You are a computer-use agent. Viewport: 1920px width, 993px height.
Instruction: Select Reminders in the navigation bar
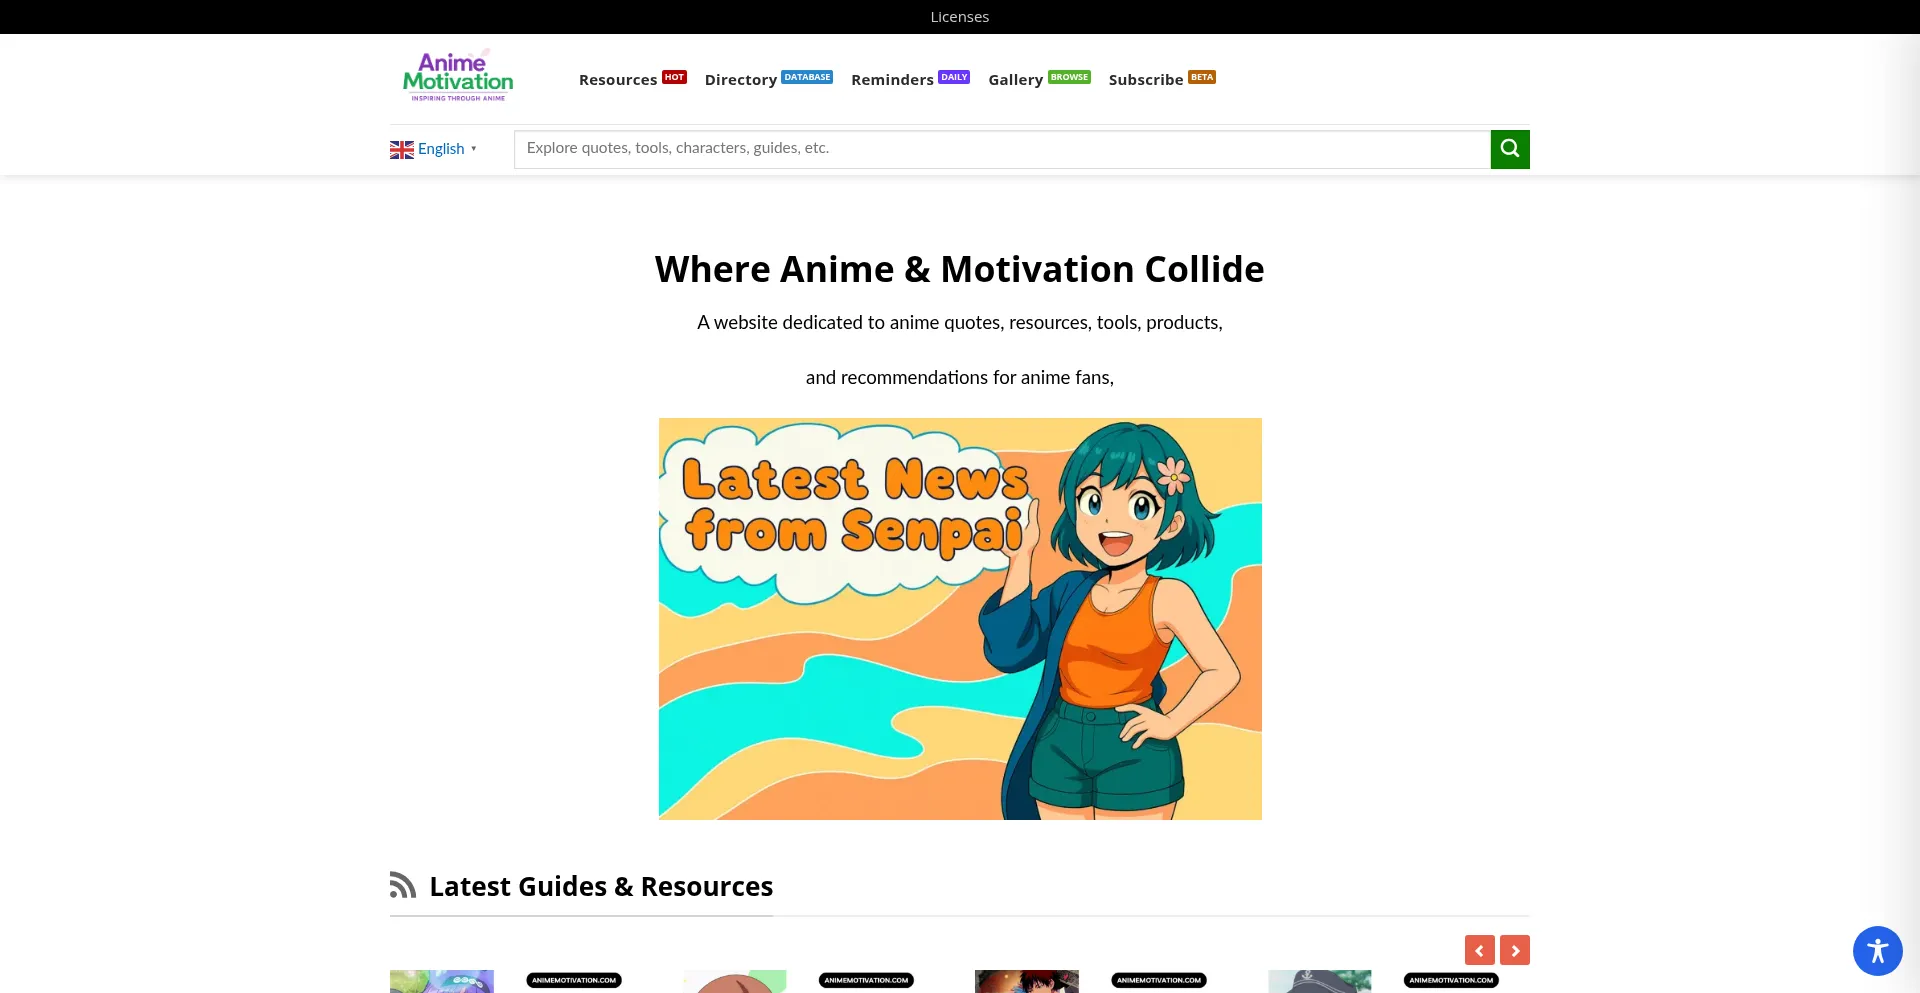click(x=892, y=80)
